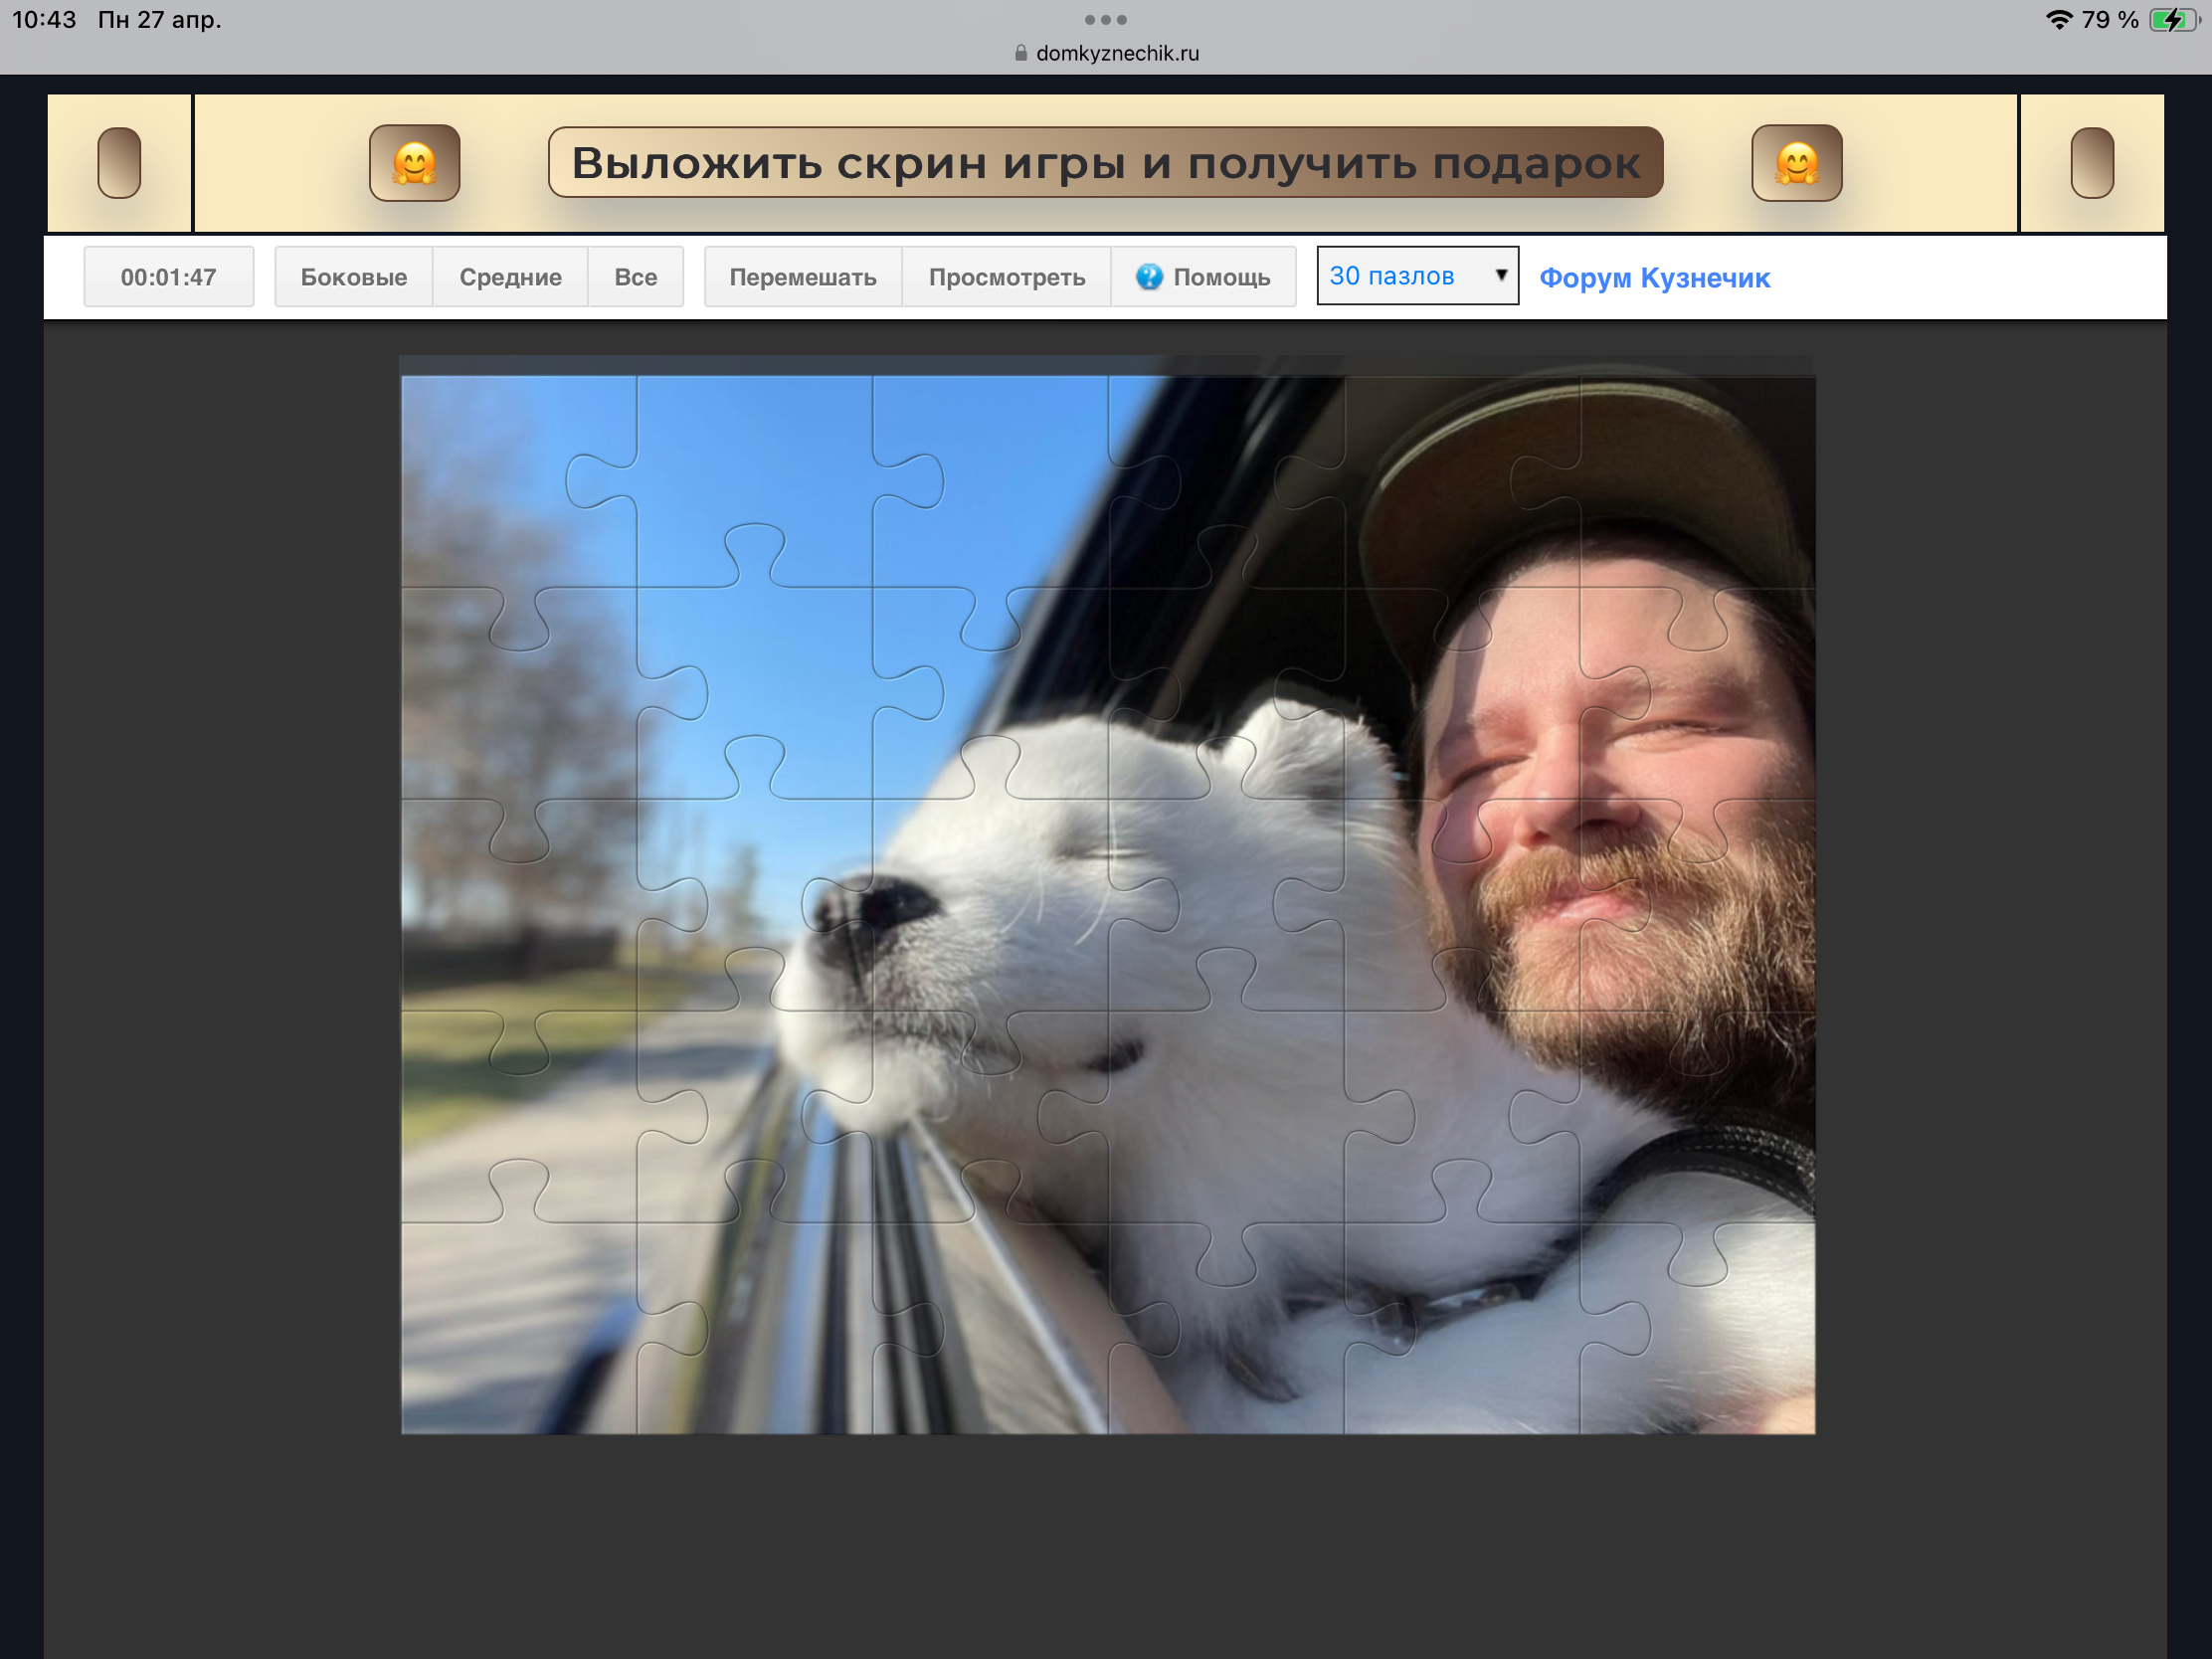The width and height of the screenshot is (2212, 1659).
Task: Preview the image with Просмотреть
Action: coord(1006,277)
